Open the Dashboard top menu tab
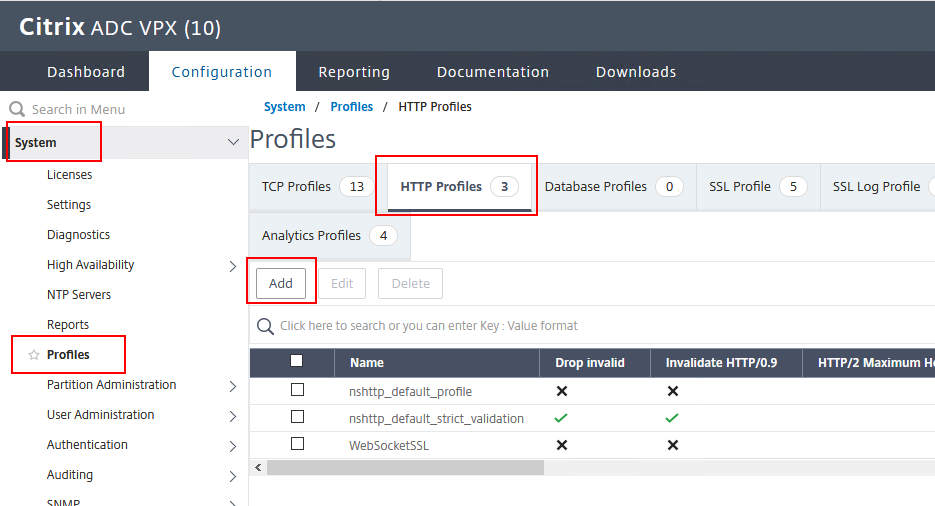This screenshot has height=506, width=935. 86,72
